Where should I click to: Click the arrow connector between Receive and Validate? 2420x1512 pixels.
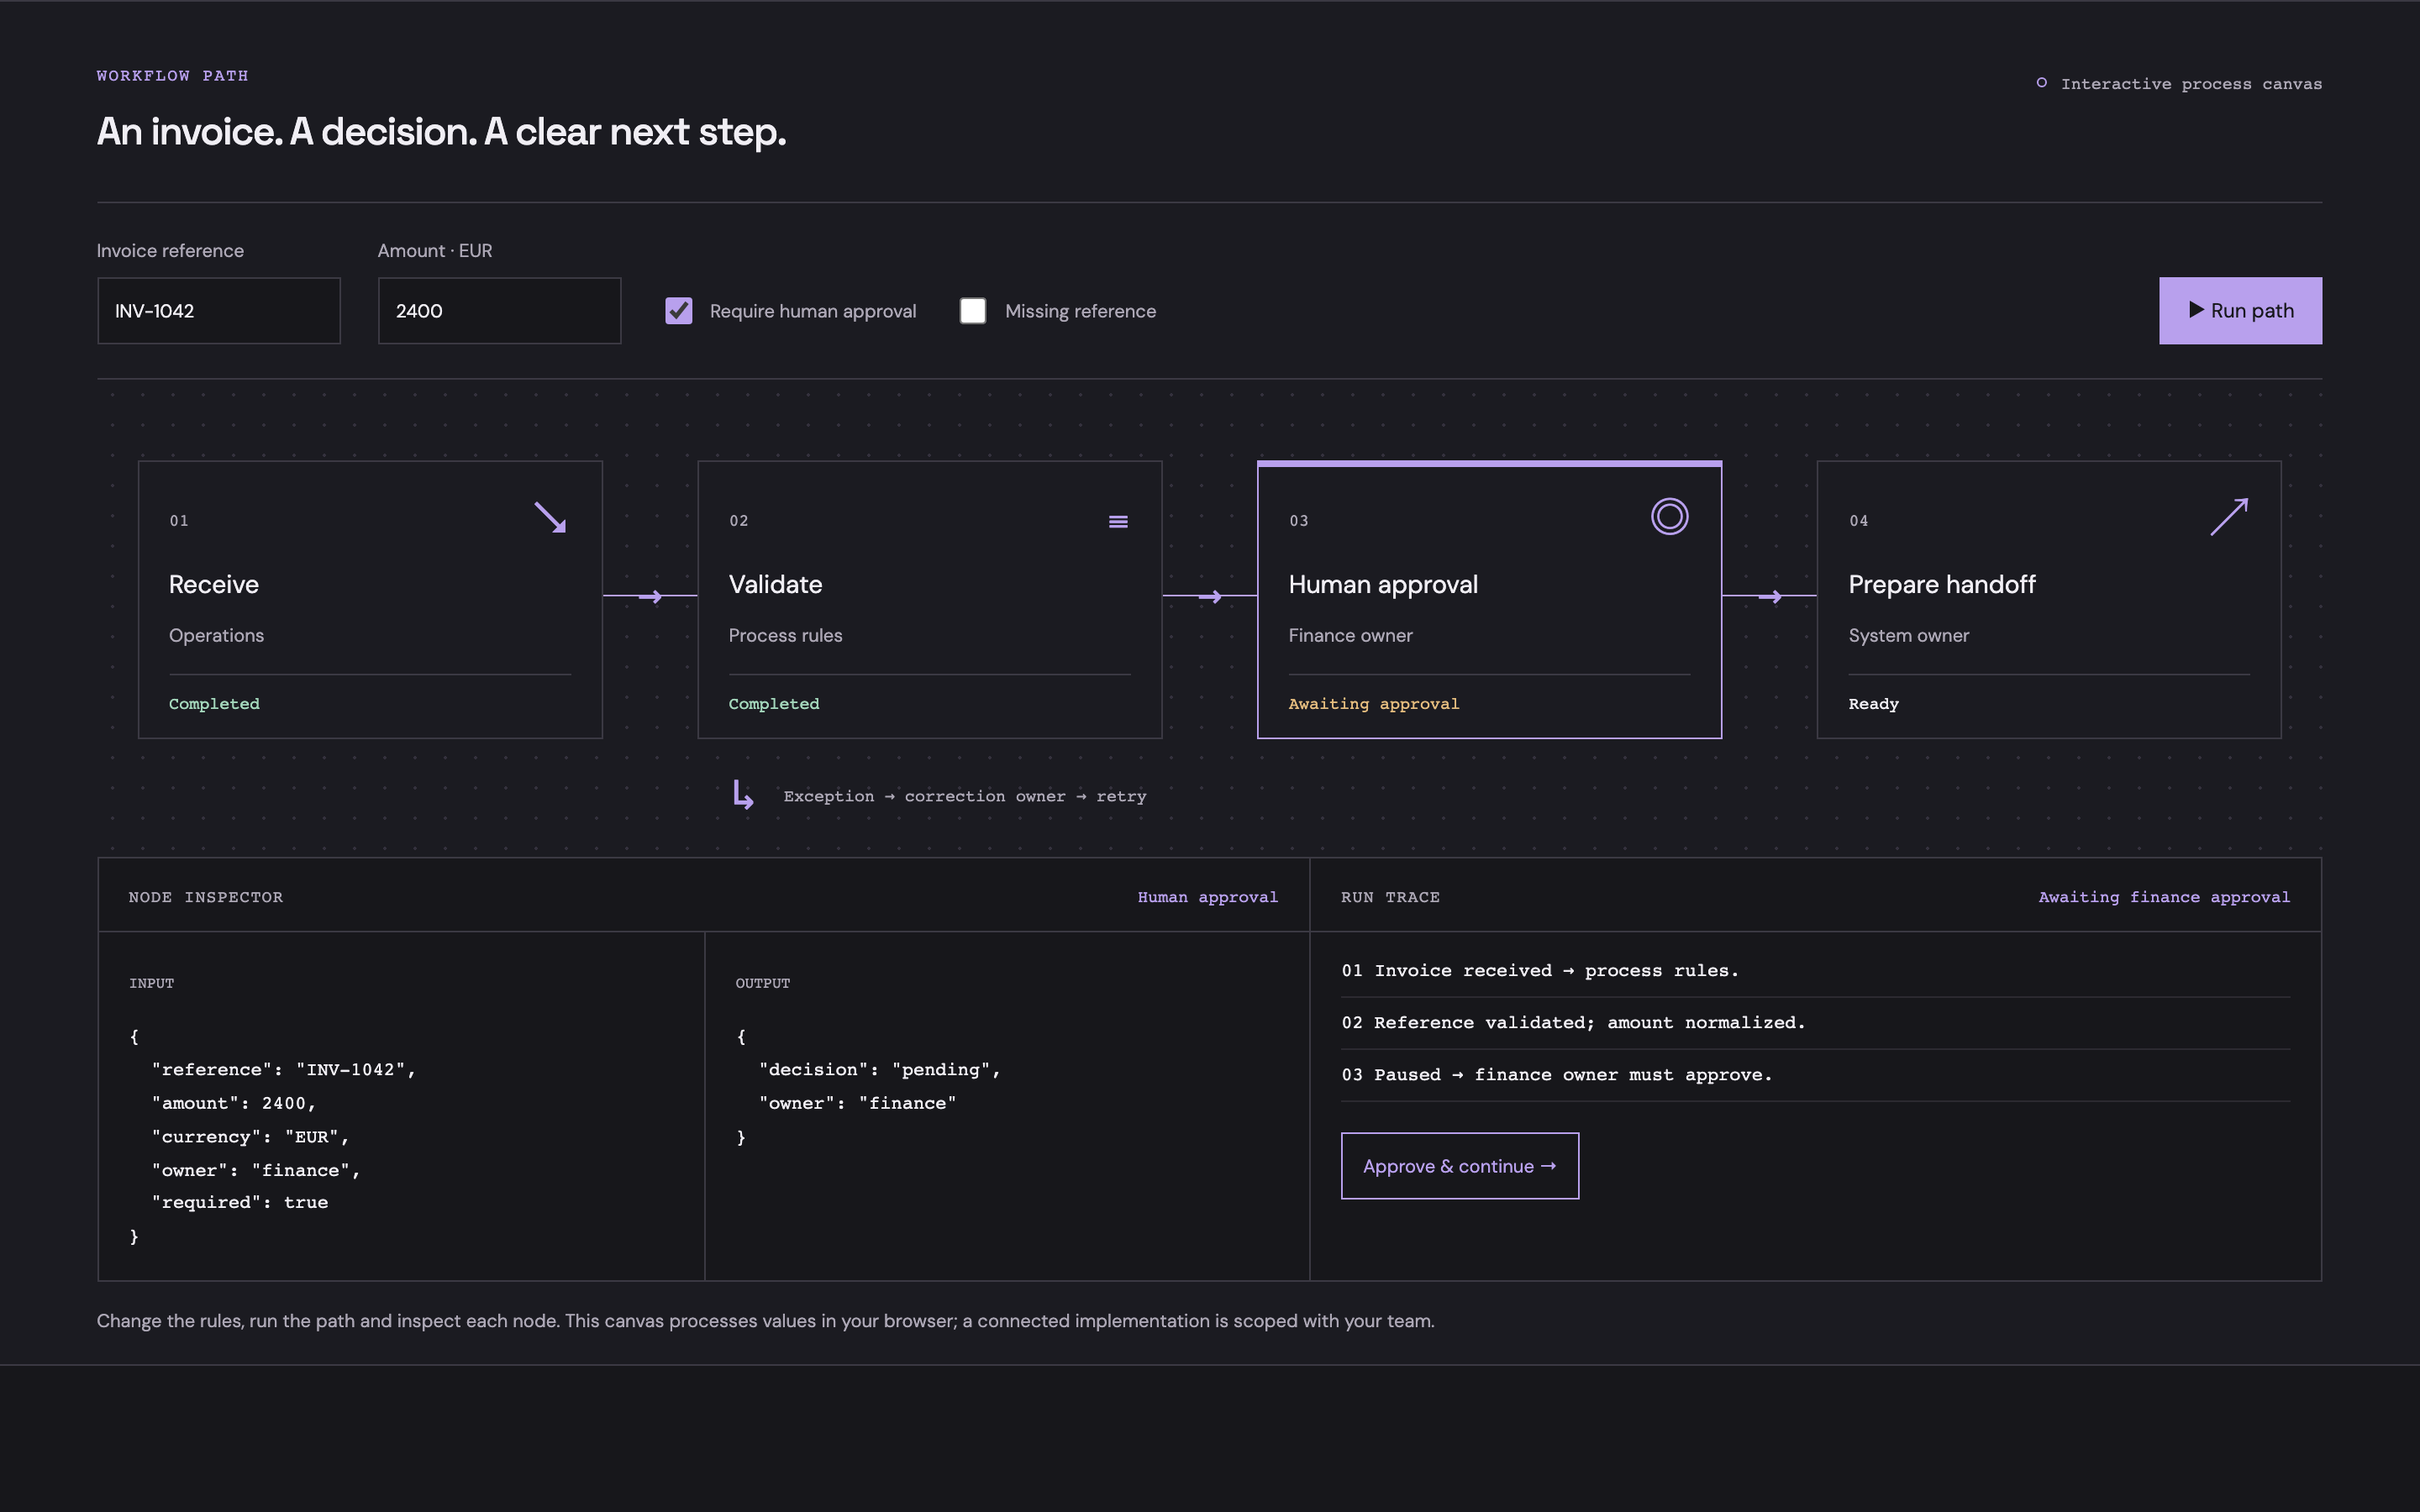[650, 596]
